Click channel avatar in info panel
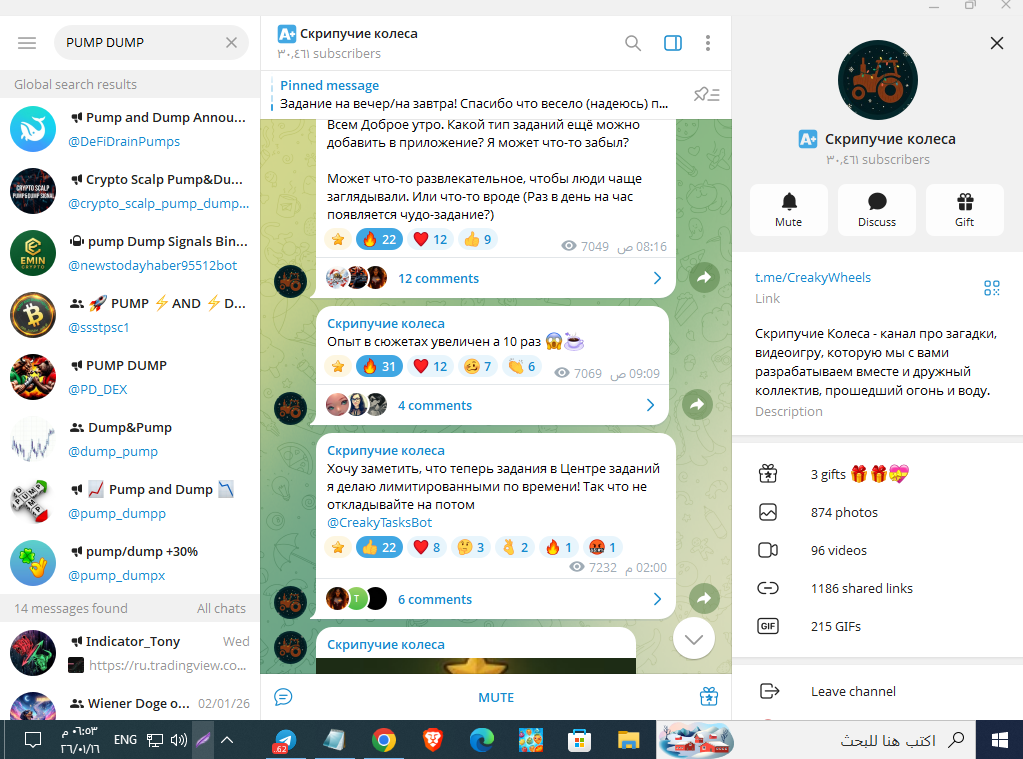Viewport: 1023px width, 759px height. (x=878, y=80)
